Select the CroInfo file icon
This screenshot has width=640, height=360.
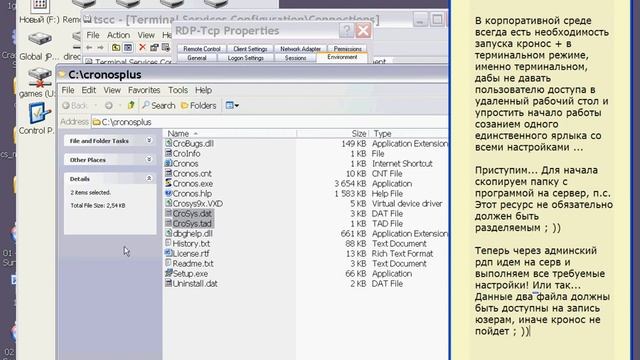[x=168, y=153]
